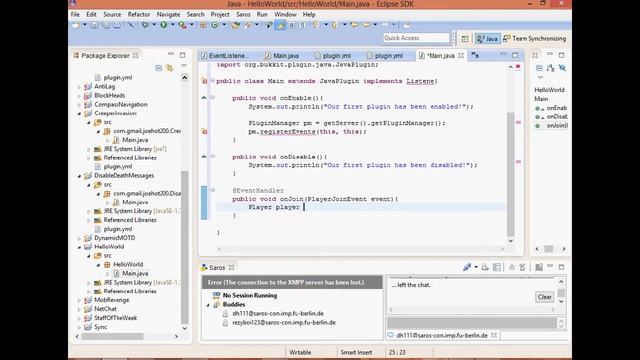Expand the DynamicMOTD project
Screen dimensions: 640x360
[x=79, y=238]
